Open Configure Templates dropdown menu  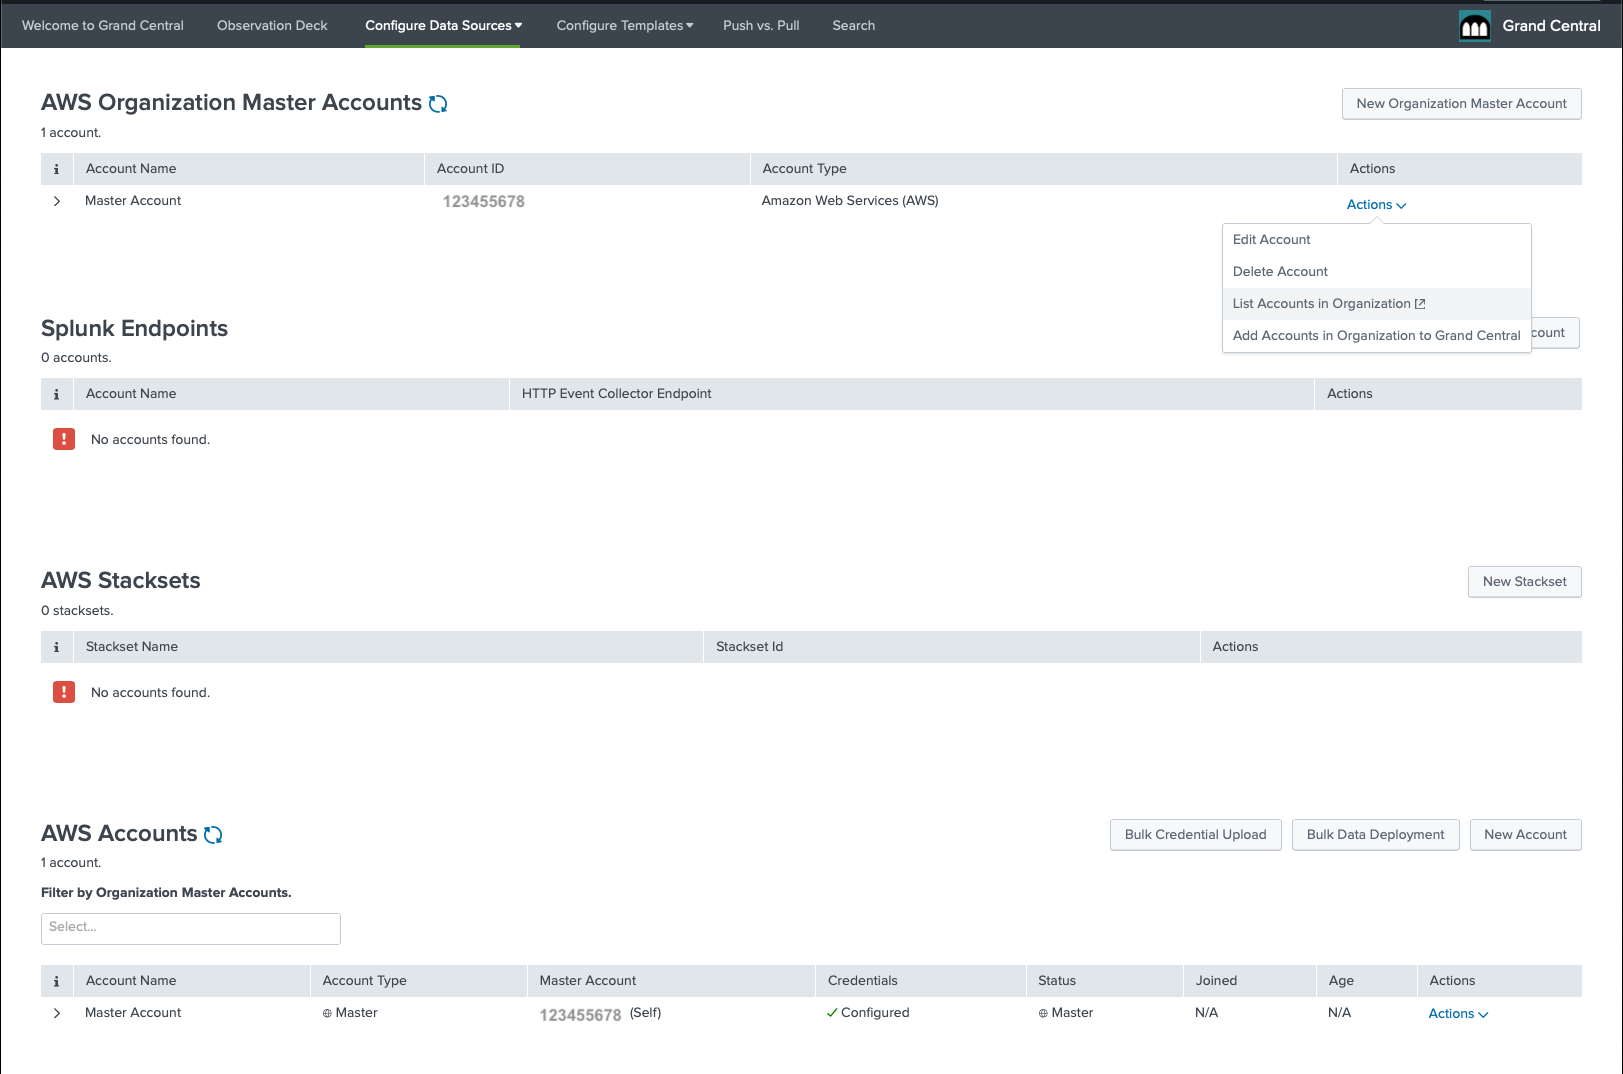pyautogui.click(x=625, y=26)
